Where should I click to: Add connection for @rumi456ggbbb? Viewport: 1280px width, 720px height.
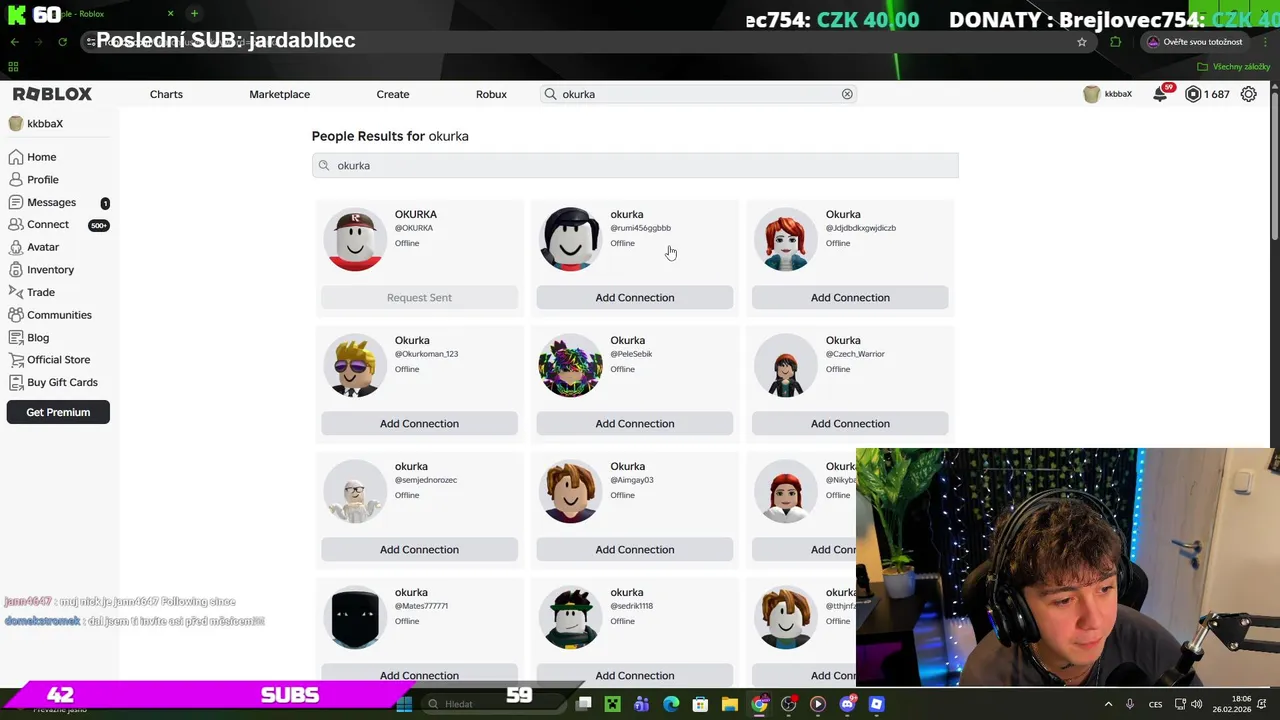click(x=635, y=297)
